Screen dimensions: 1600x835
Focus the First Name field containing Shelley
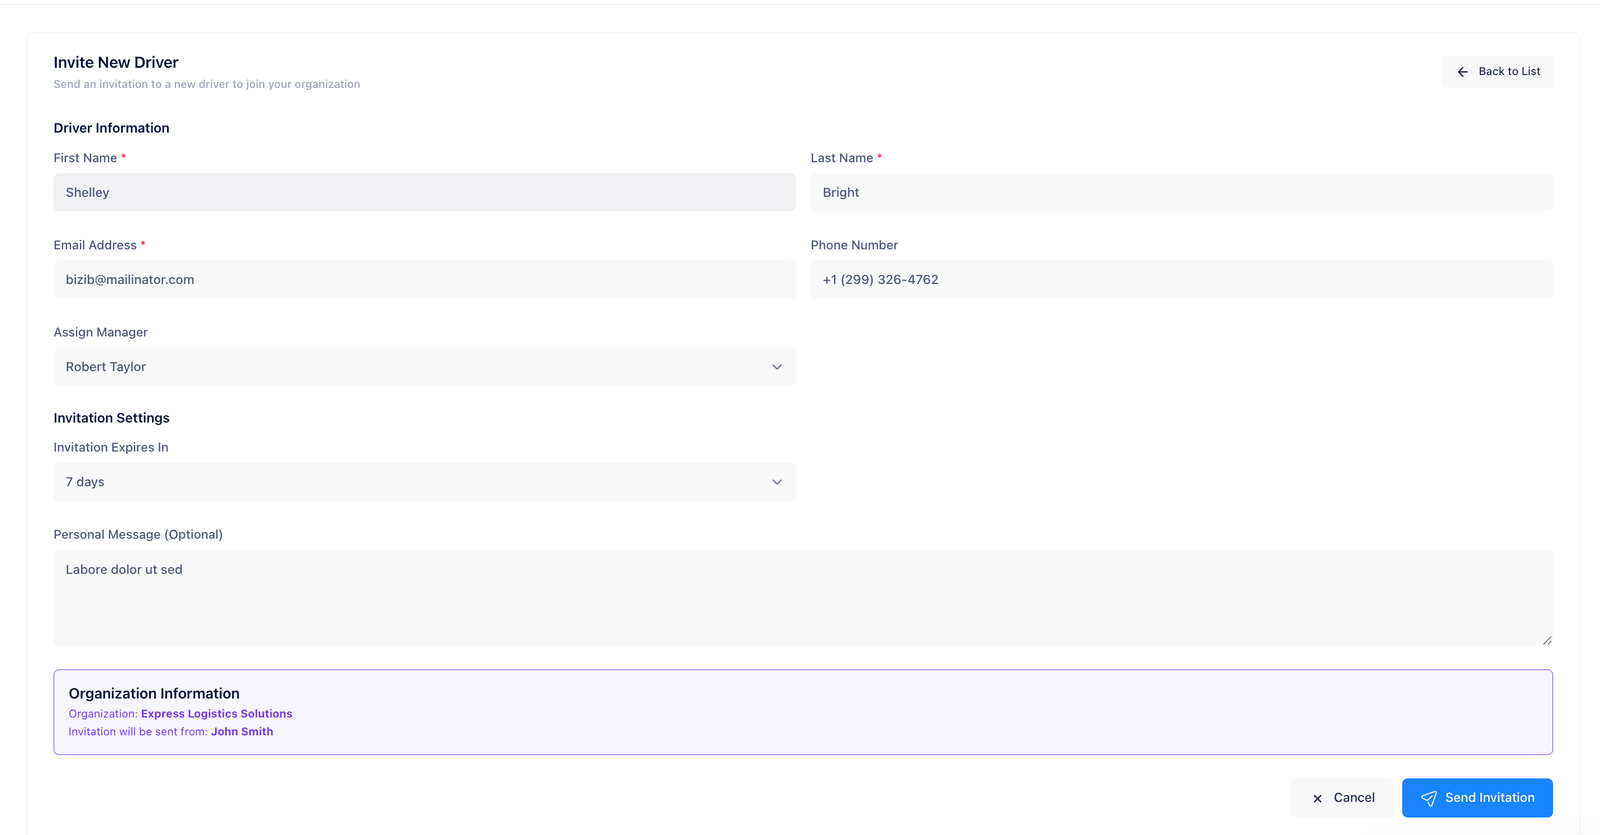pyautogui.click(x=424, y=192)
